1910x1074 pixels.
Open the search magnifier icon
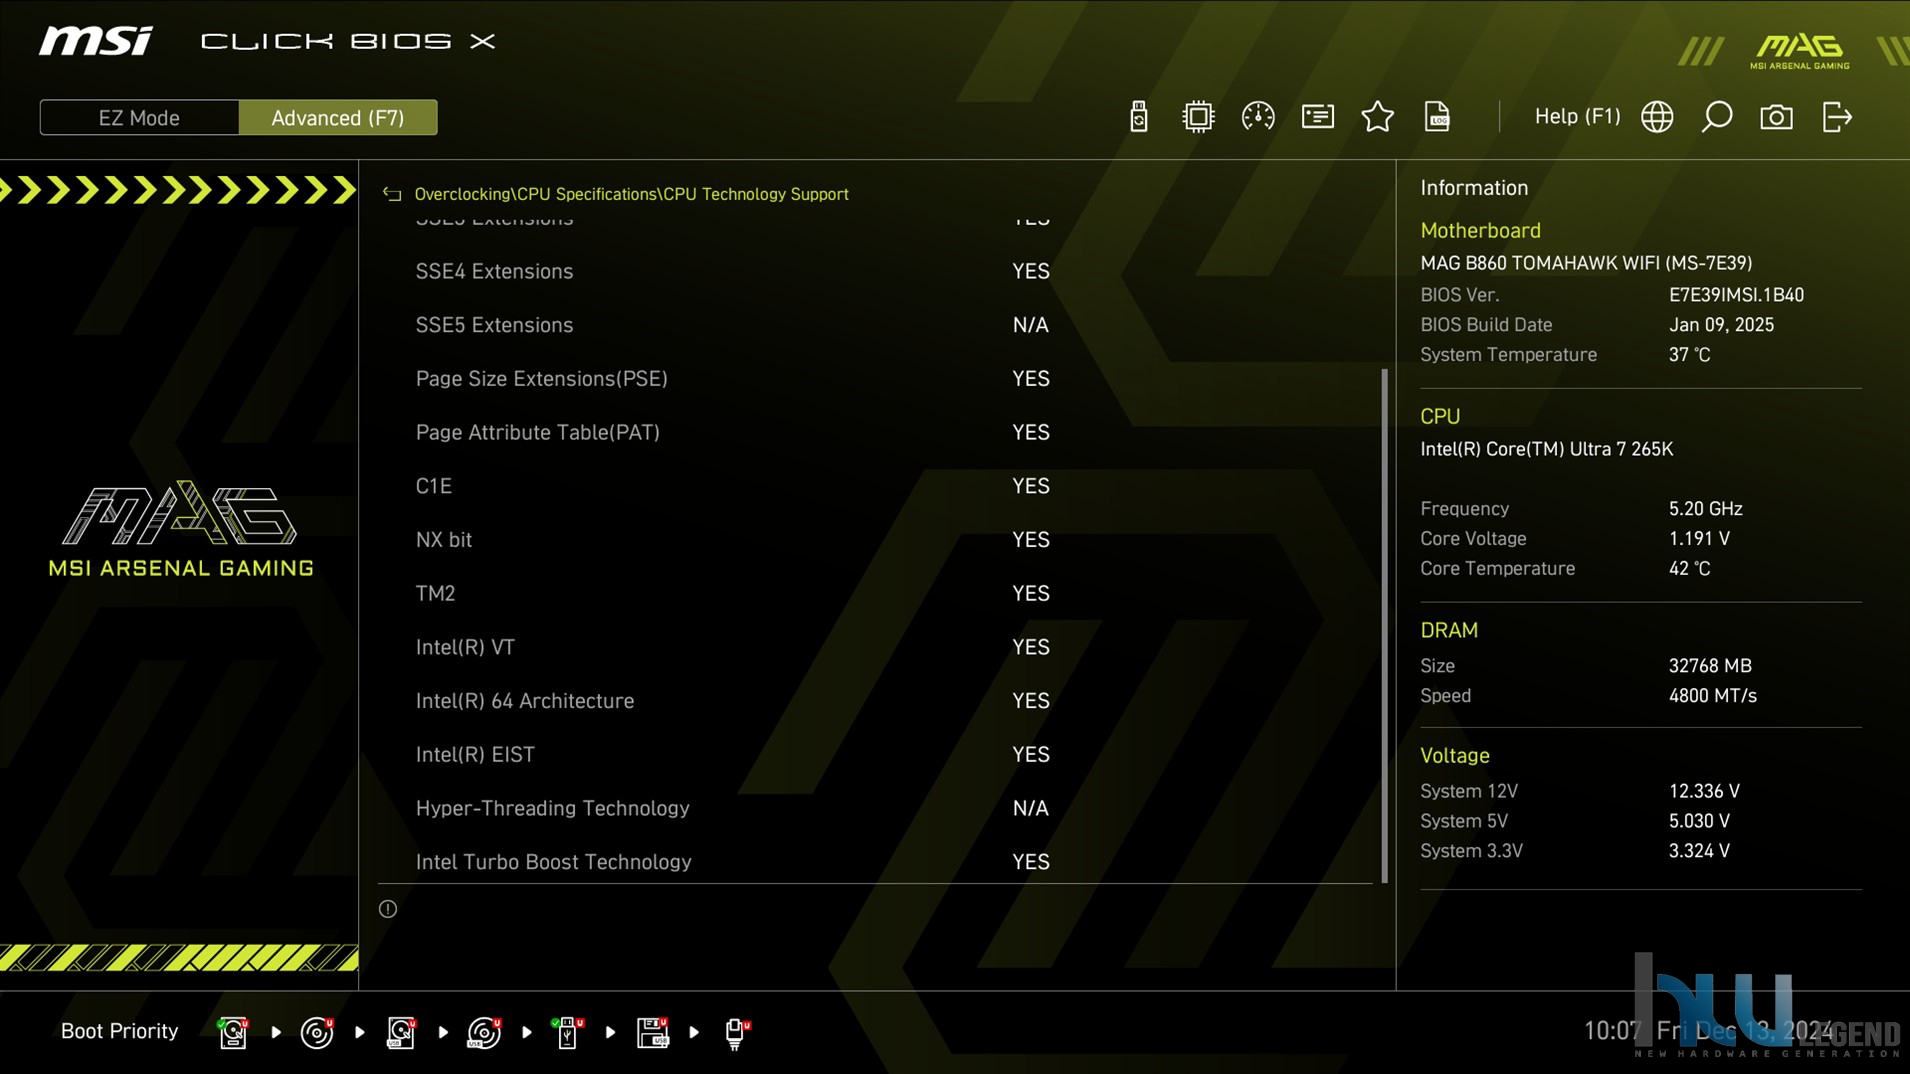(1717, 117)
